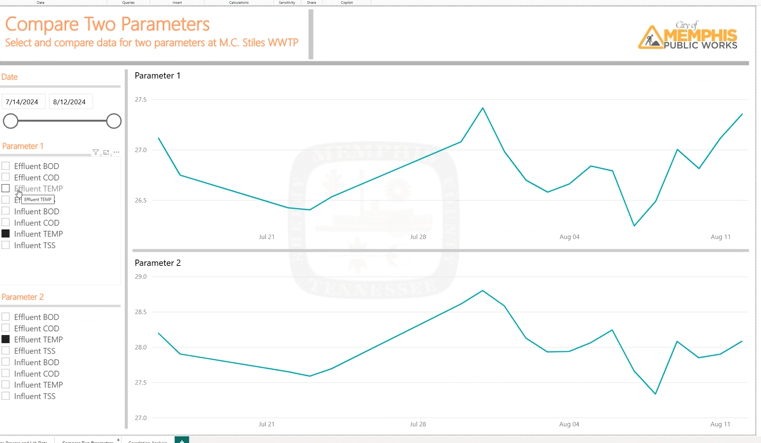The width and height of the screenshot is (761, 443).
Task: Open focus mode for Parameter 1 slicer
Action: click(x=106, y=153)
